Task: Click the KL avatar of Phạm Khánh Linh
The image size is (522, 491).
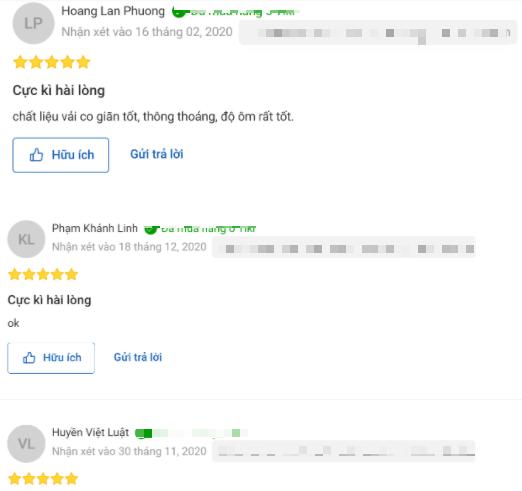Action: (26, 239)
